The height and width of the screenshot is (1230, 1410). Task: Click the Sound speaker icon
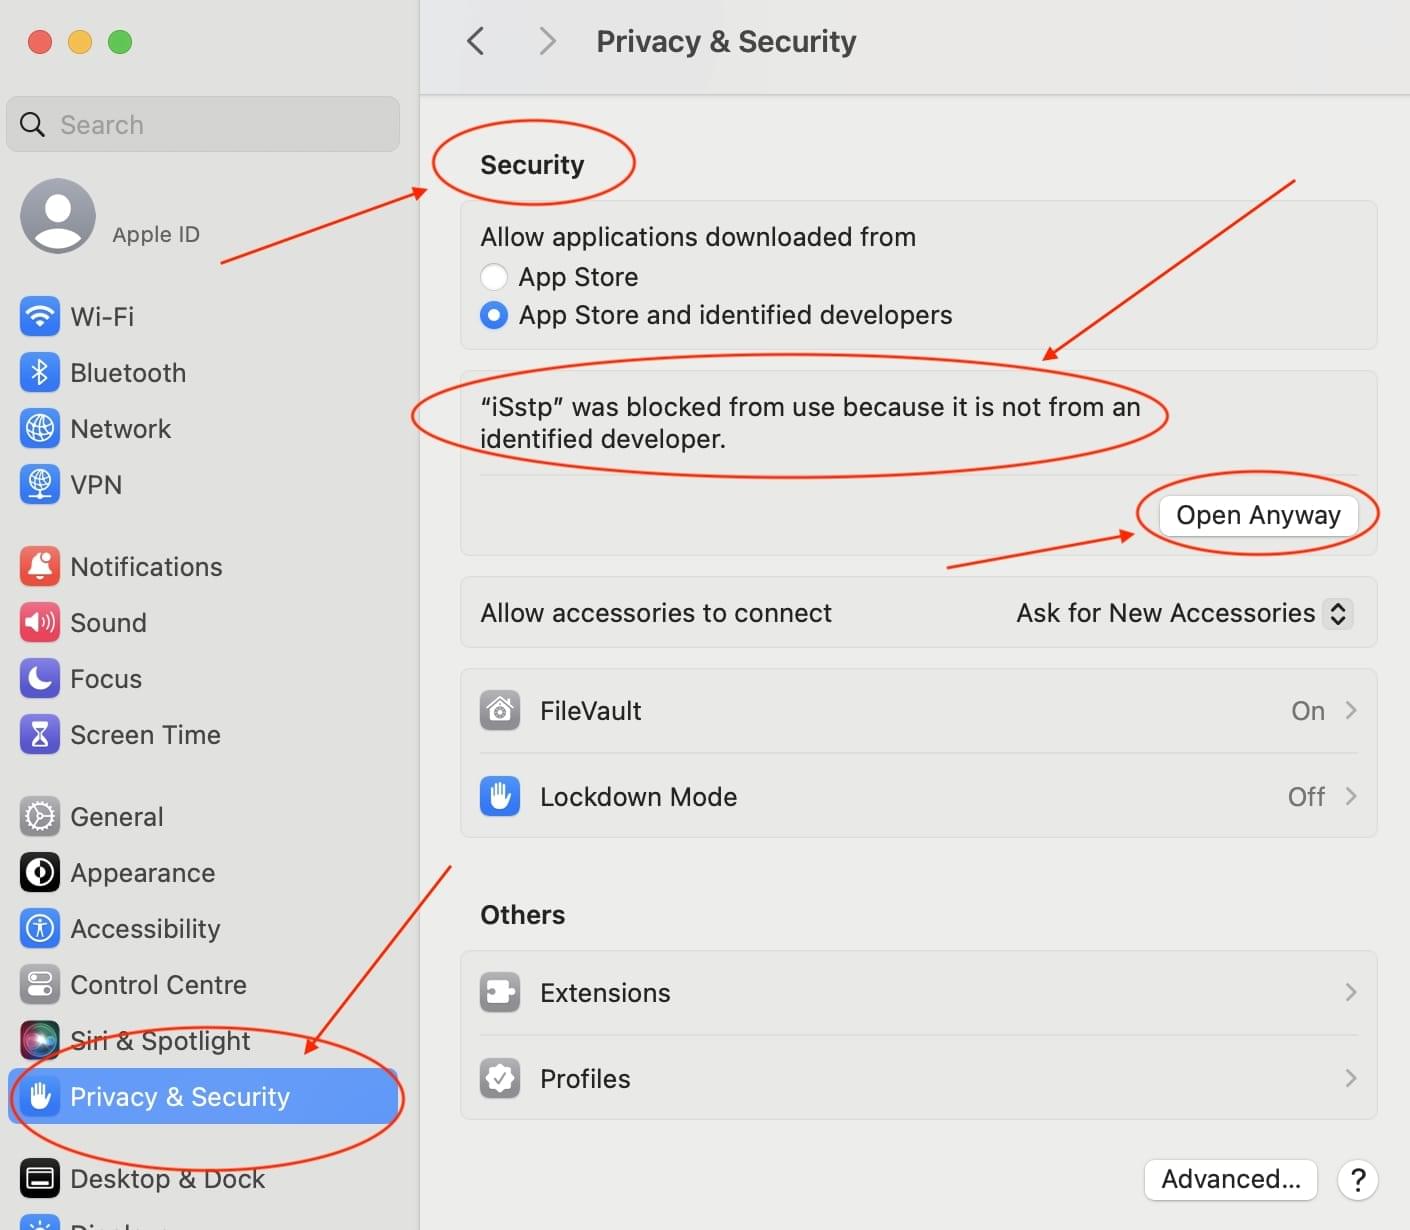(40, 623)
